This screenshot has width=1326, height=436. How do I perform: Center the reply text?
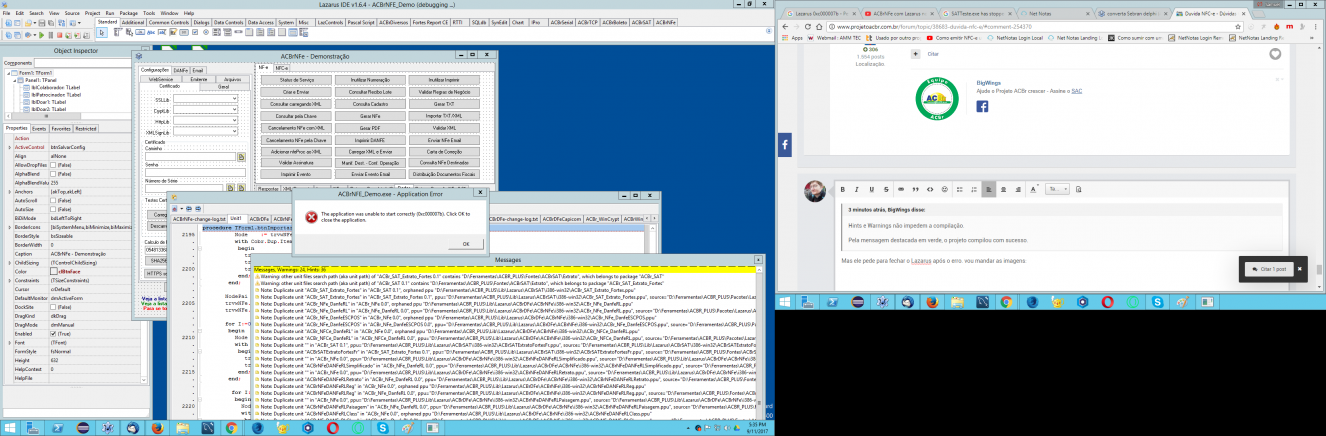(x=1003, y=189)
